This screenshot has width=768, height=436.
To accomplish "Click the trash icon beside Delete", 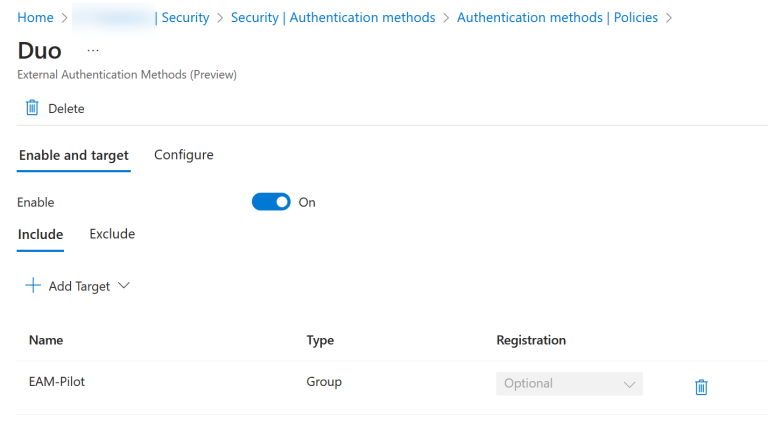I will click(31, 108).
